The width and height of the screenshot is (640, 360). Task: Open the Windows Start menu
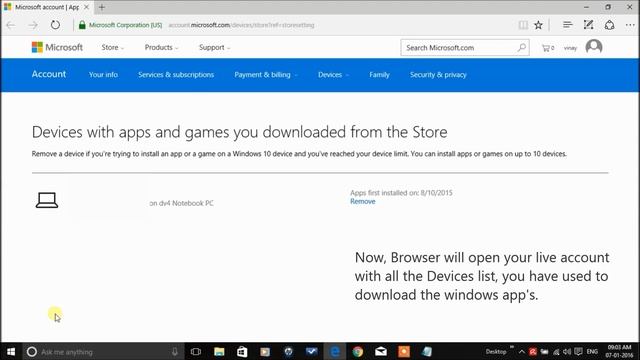click(x=11, y=351)
